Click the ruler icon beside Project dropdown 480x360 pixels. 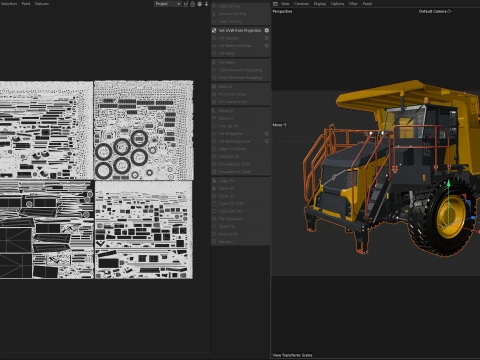(186, 4)
